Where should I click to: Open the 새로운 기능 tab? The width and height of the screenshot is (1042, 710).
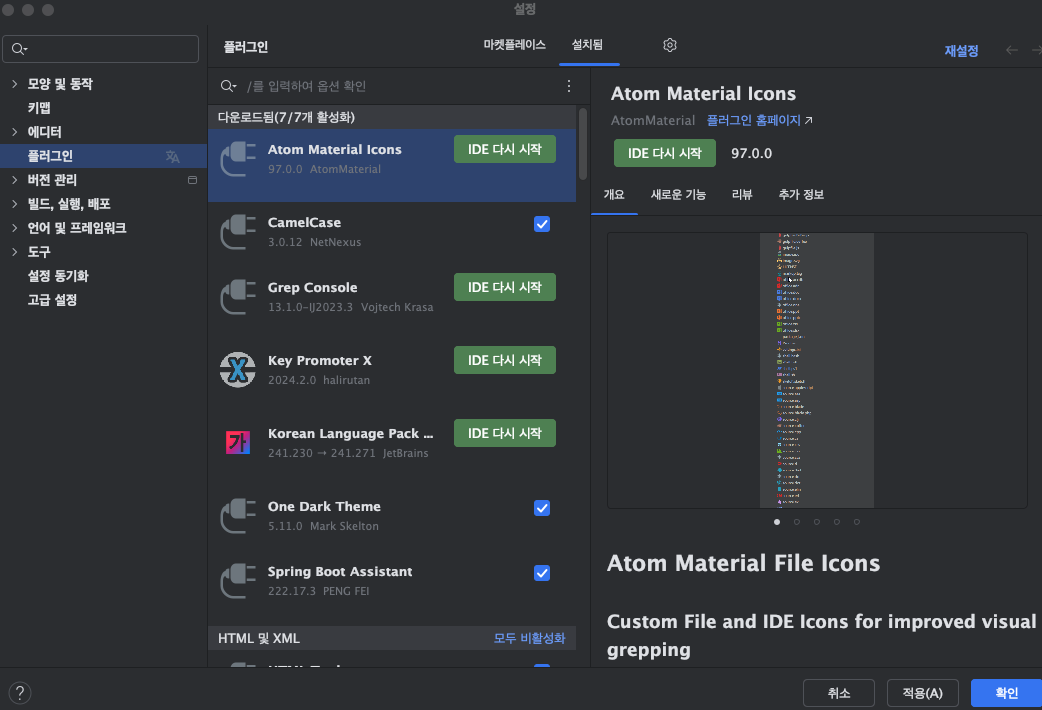[x=678, y=195]
